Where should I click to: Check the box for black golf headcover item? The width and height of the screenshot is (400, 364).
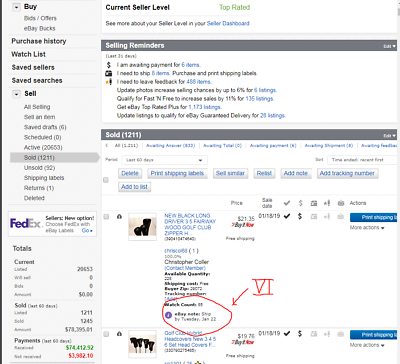pos(106,217)
